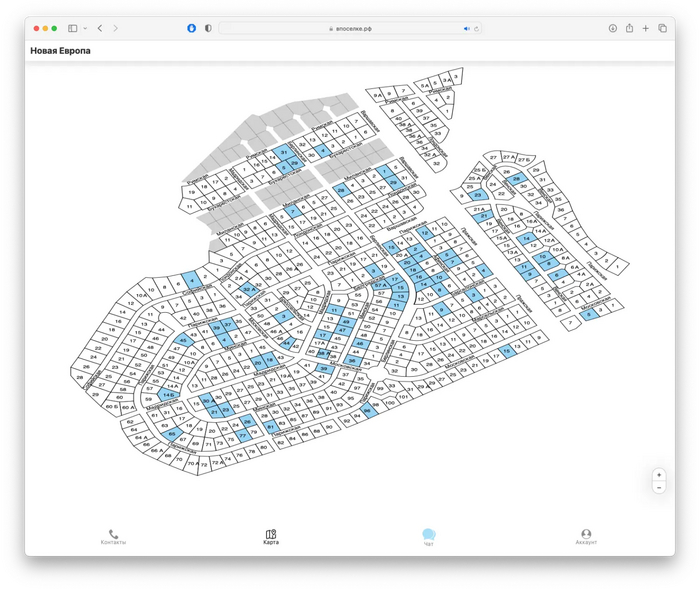700x589 pixels.
Task: Zoom in the map with plus button
Action: click(659, 475)
